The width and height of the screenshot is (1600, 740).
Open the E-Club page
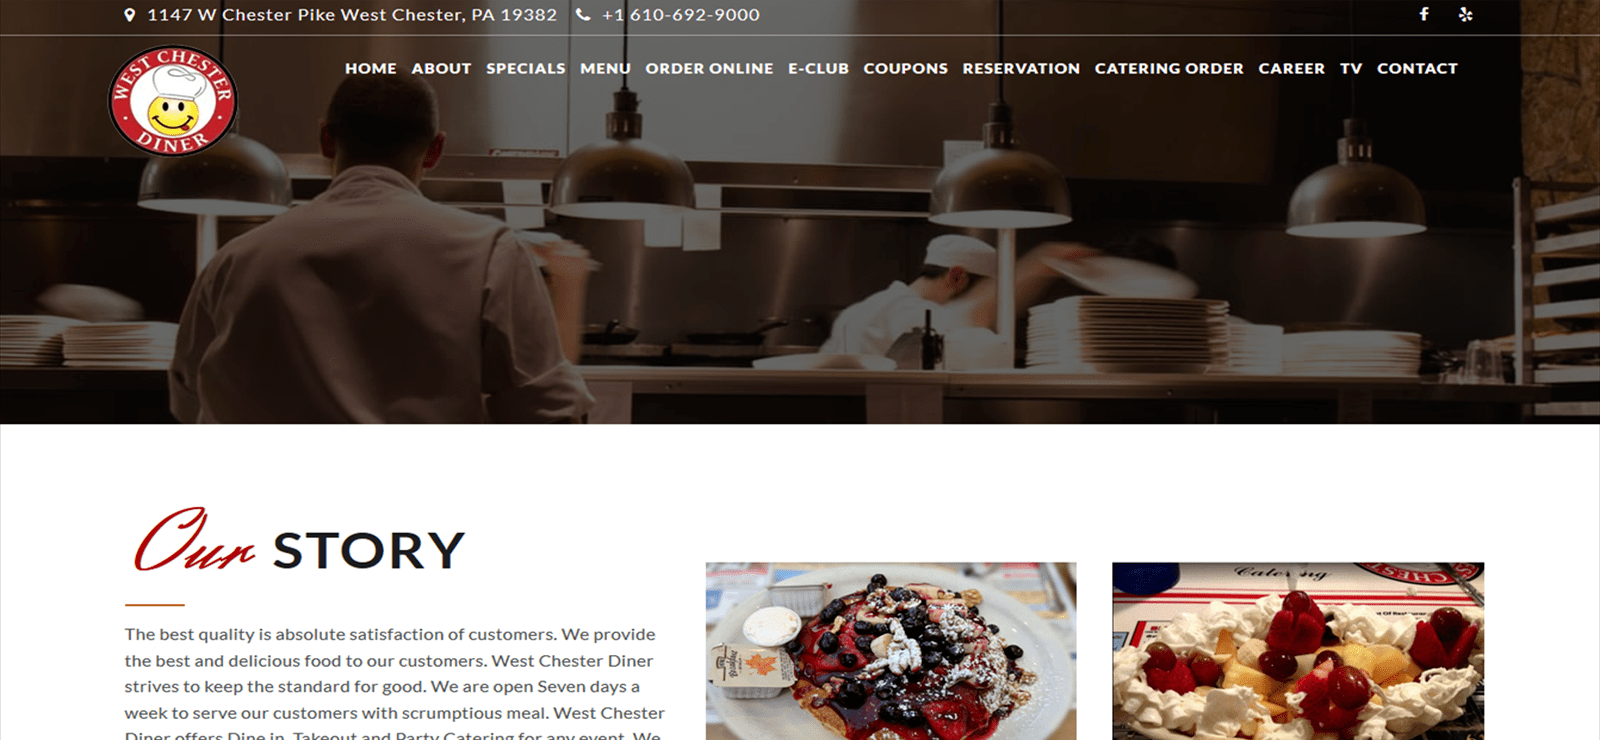click(818, 69)
